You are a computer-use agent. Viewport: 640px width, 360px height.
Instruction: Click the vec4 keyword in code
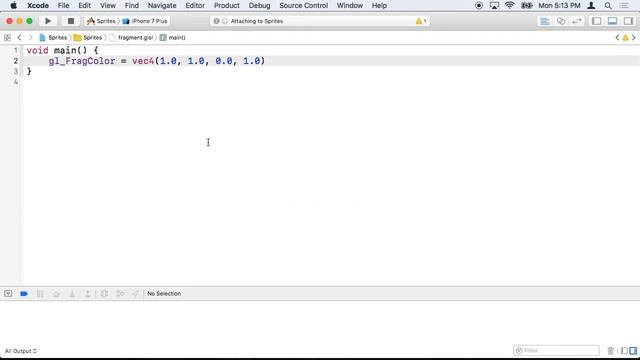[x=143, y=61]
